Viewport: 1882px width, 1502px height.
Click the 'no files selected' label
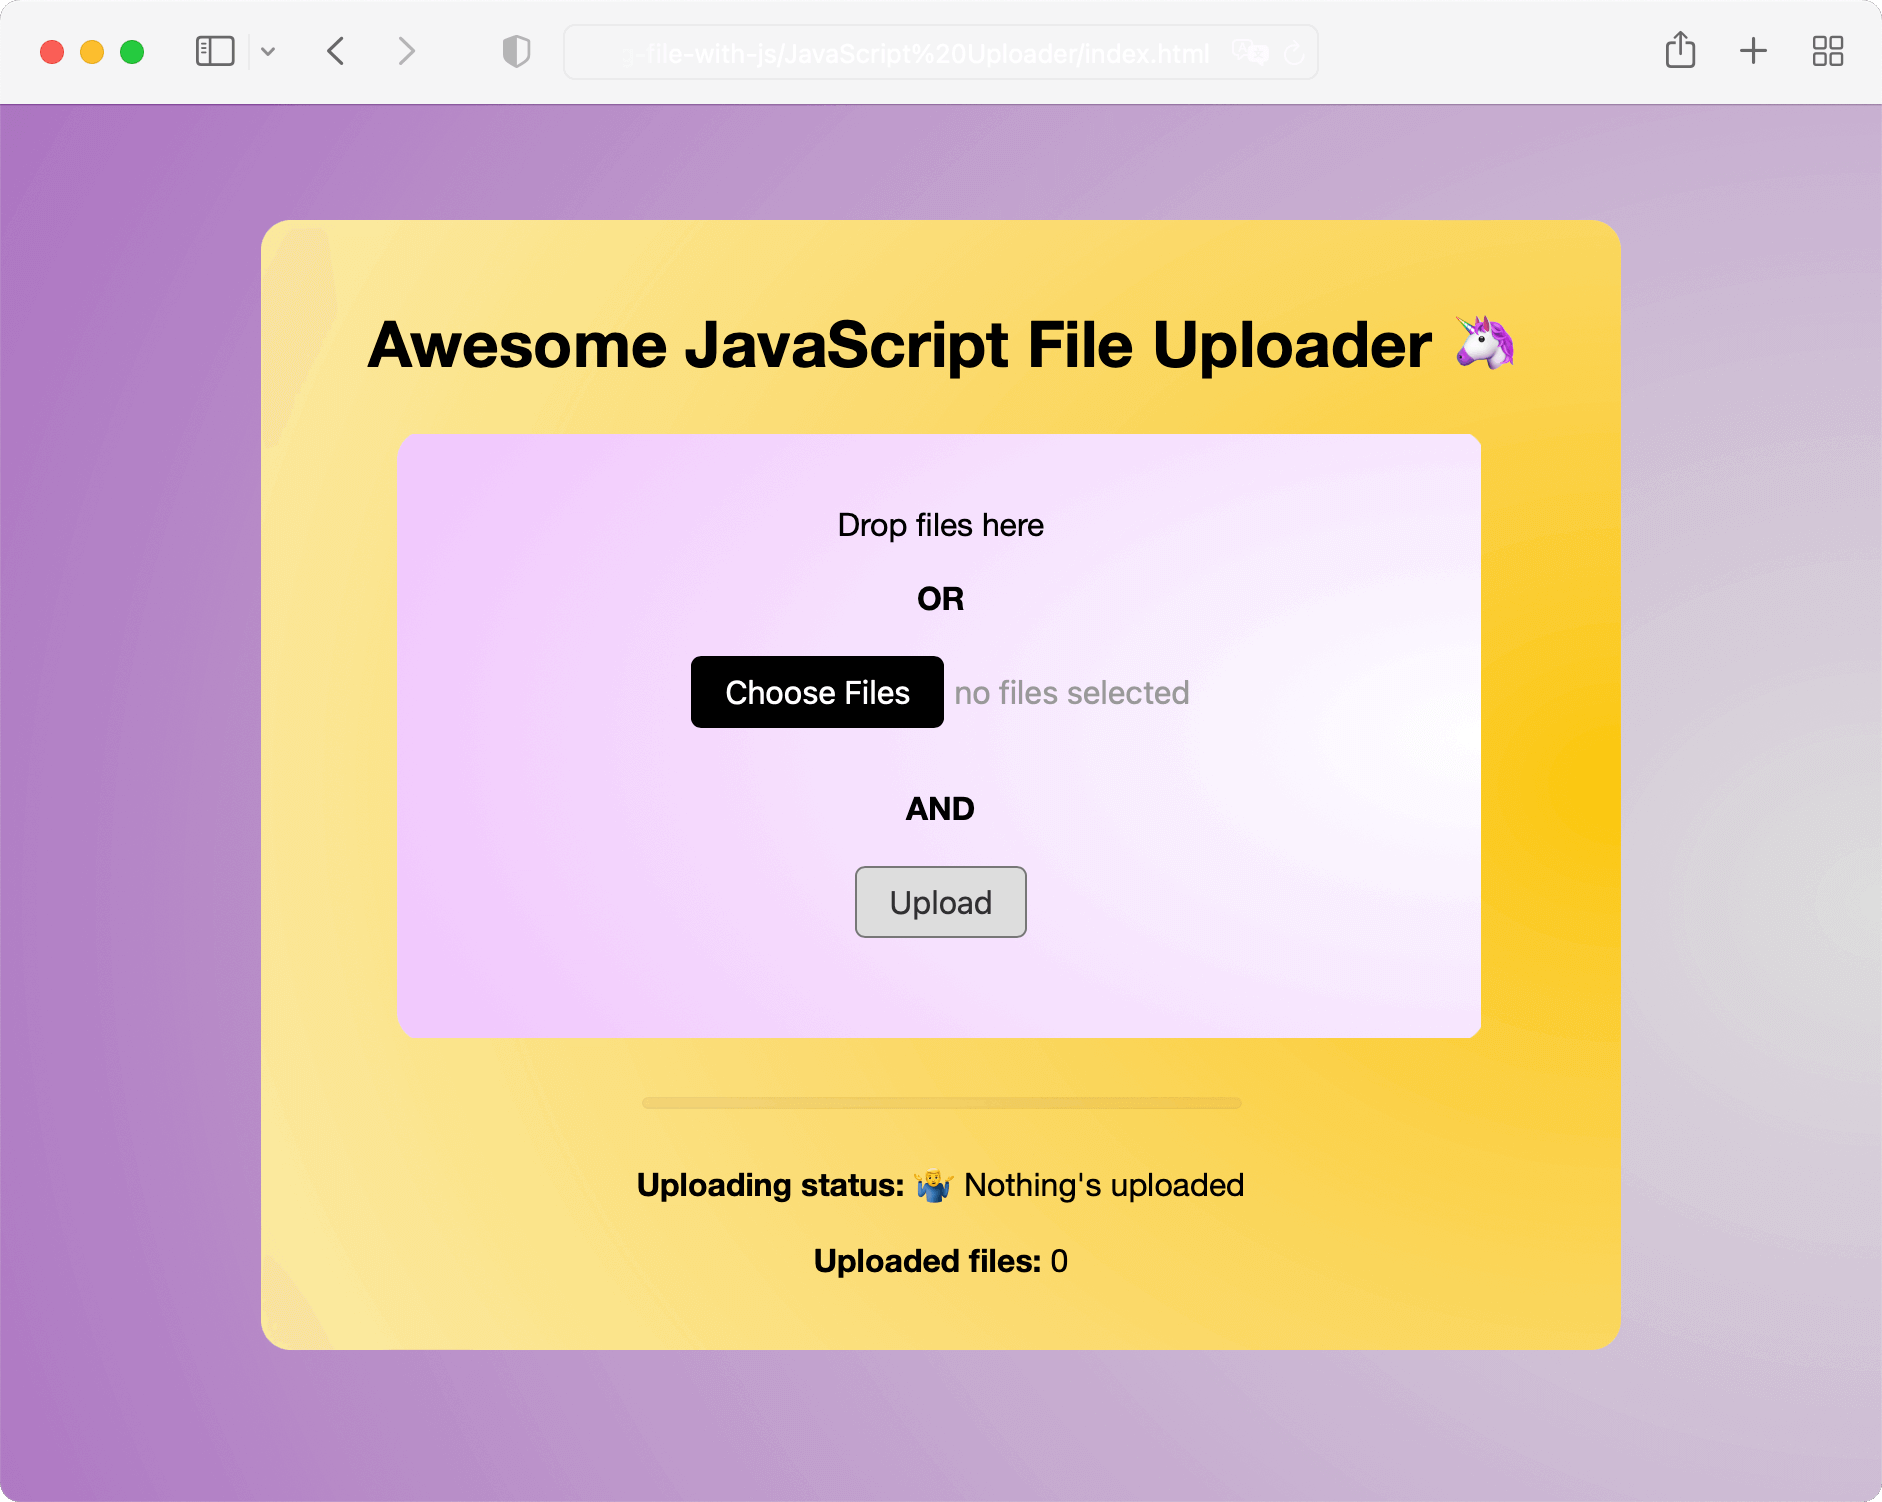click(1071, 692)
